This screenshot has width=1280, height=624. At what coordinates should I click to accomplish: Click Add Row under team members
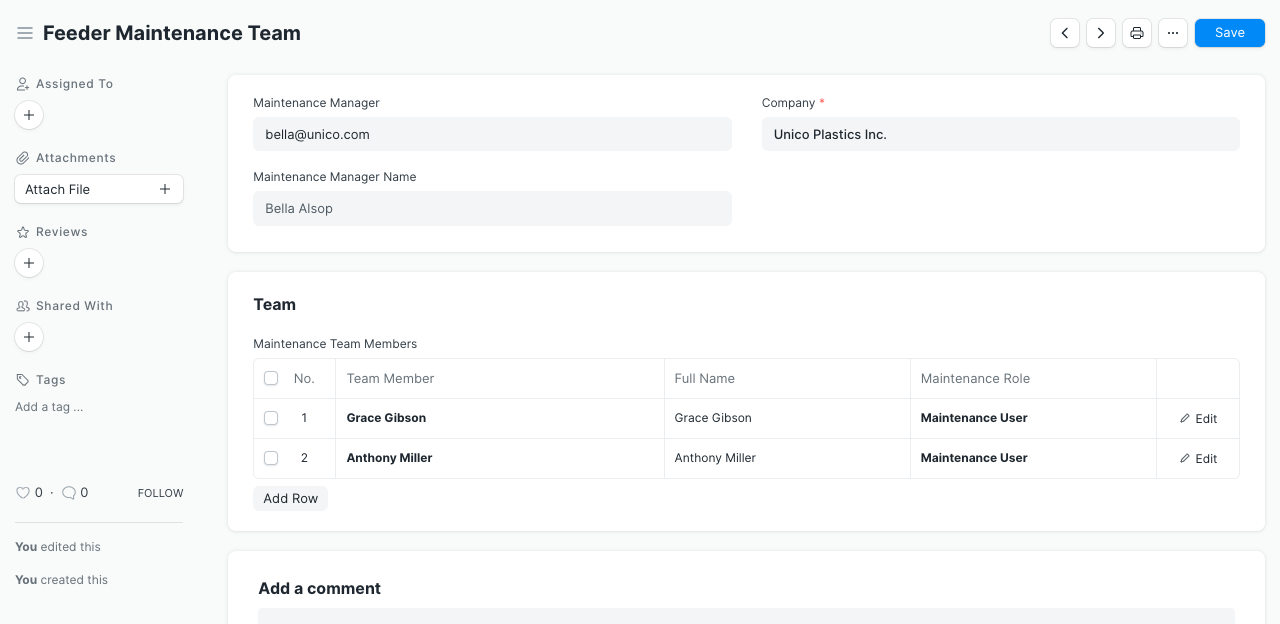tap(290, 499)
